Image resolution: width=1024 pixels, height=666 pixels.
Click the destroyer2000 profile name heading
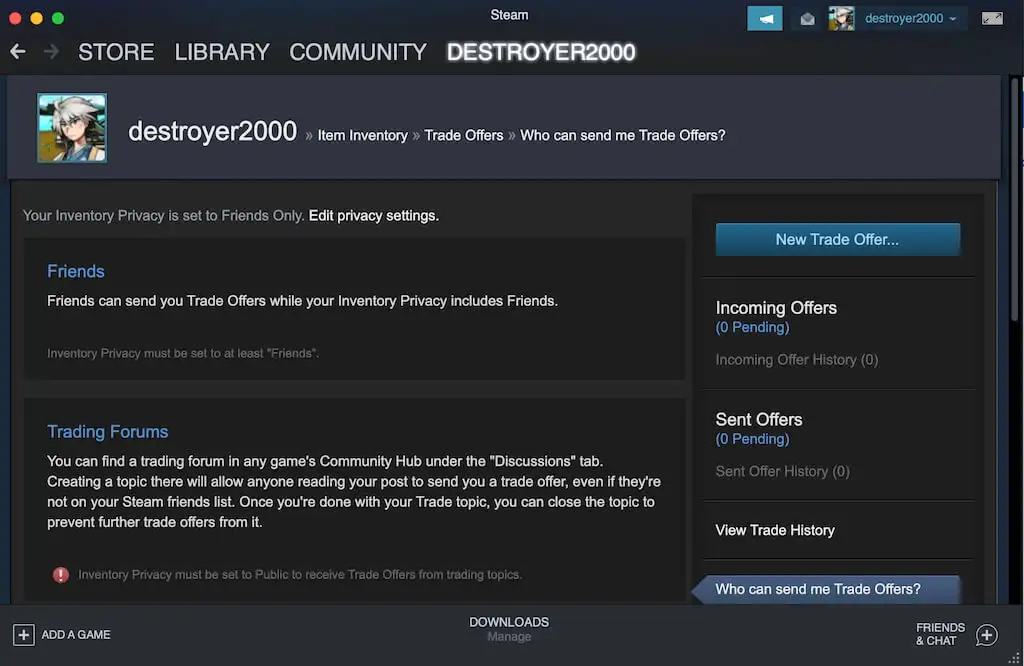coord(212,131)
